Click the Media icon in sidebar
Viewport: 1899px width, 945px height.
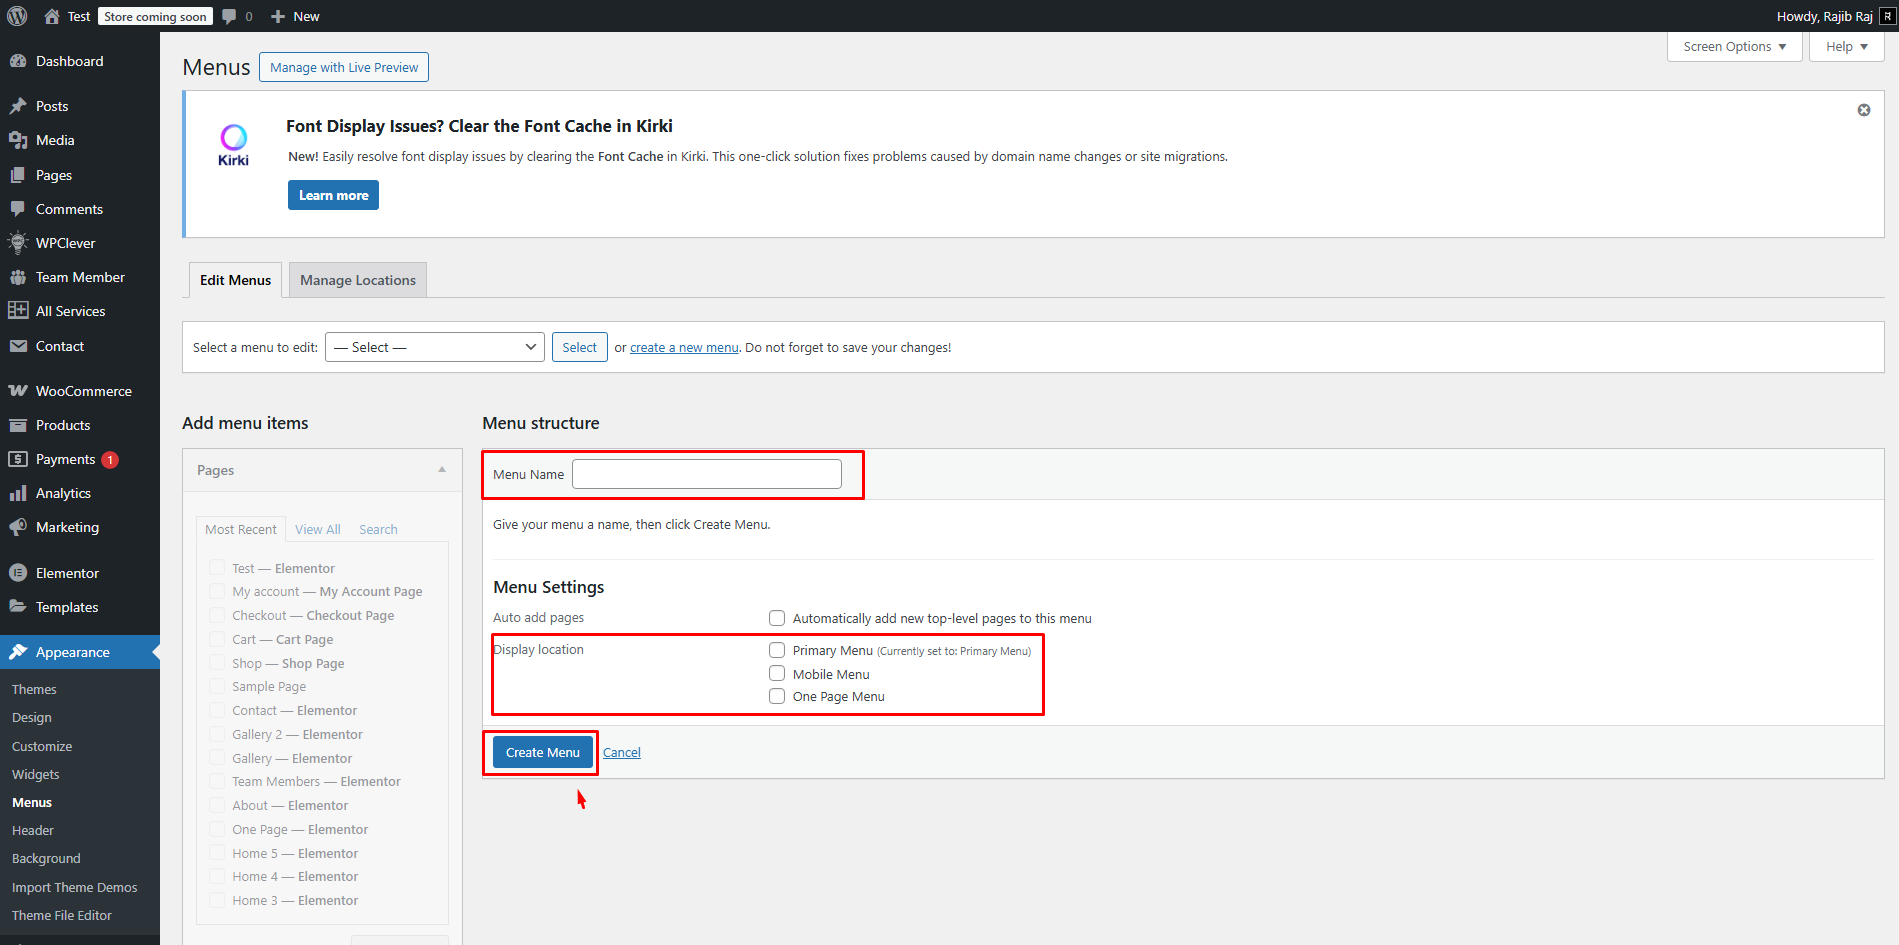pos(18,140)
